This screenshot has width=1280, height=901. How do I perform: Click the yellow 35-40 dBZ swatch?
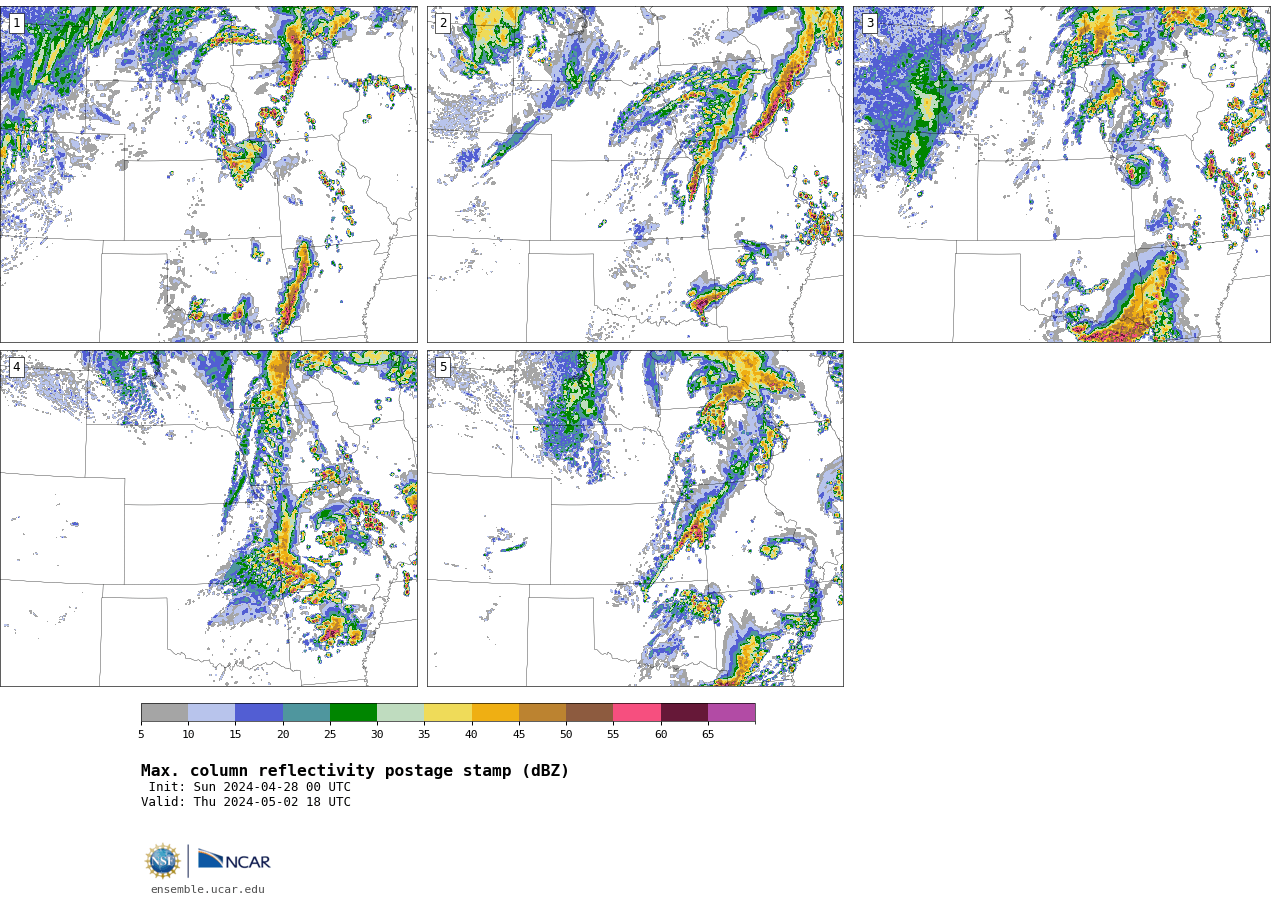click(x=448, y=713)
